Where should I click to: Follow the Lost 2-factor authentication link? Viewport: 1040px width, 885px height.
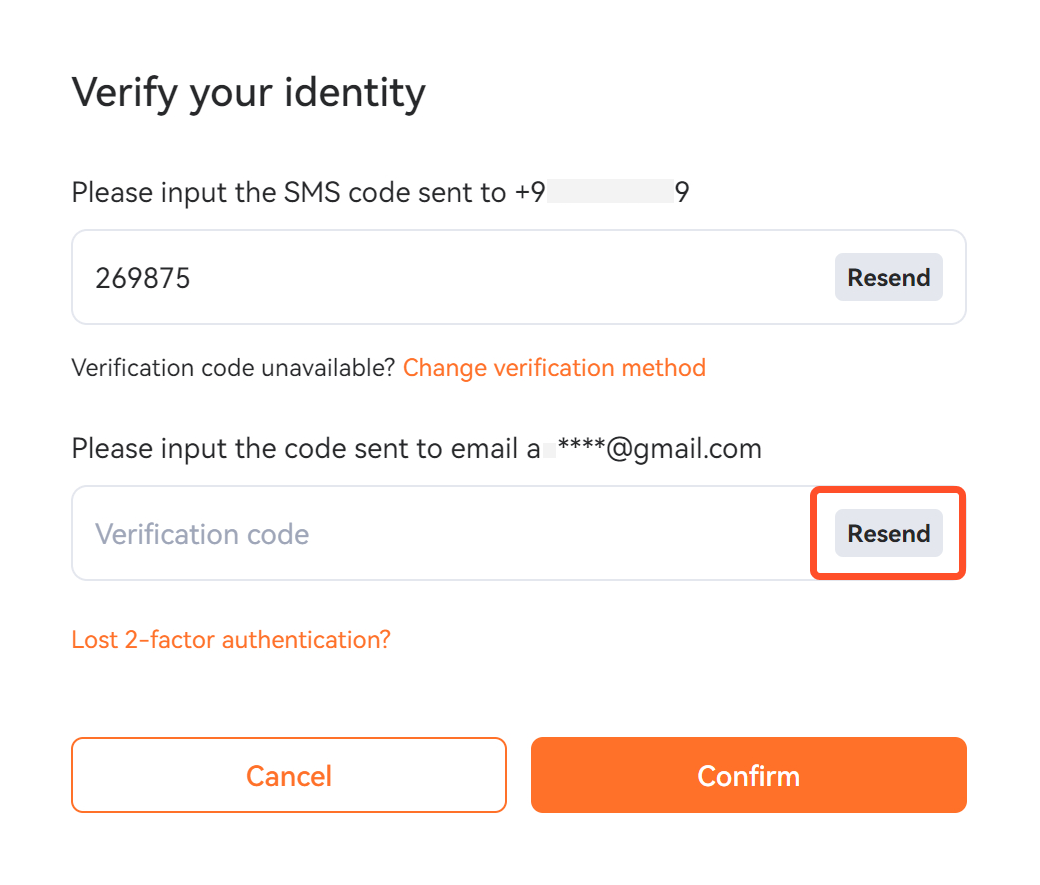(231, 640)
